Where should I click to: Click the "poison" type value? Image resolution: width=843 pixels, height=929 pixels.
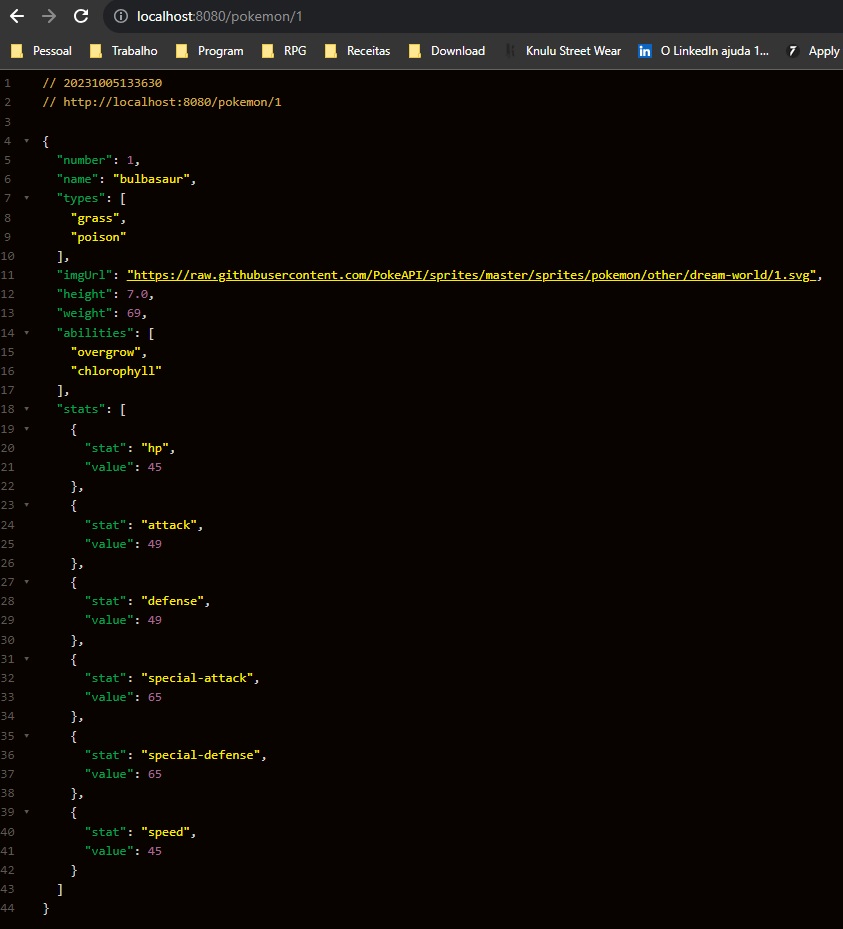[x=98, y=237]
